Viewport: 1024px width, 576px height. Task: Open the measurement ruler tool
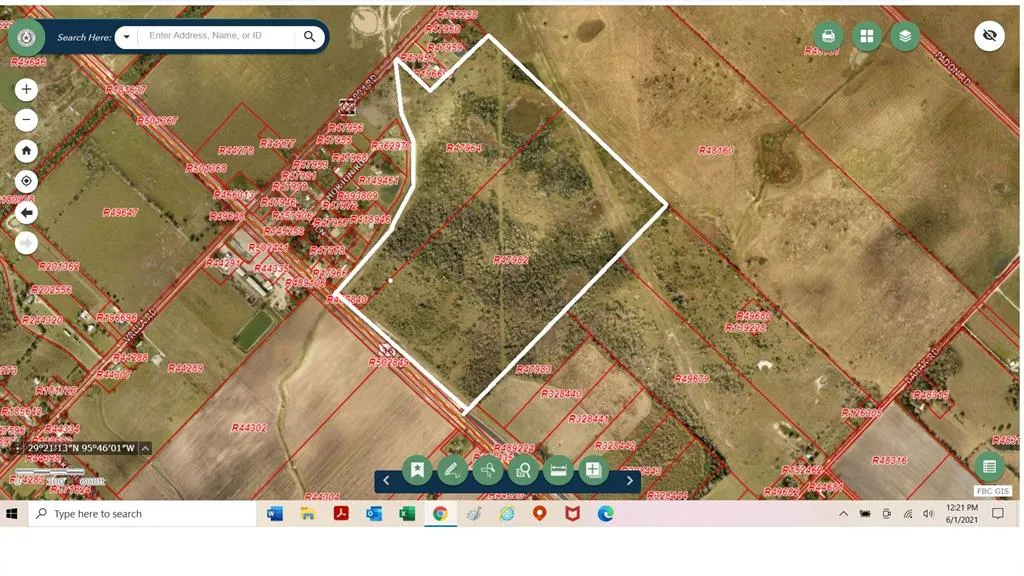[x=559, y=469]
